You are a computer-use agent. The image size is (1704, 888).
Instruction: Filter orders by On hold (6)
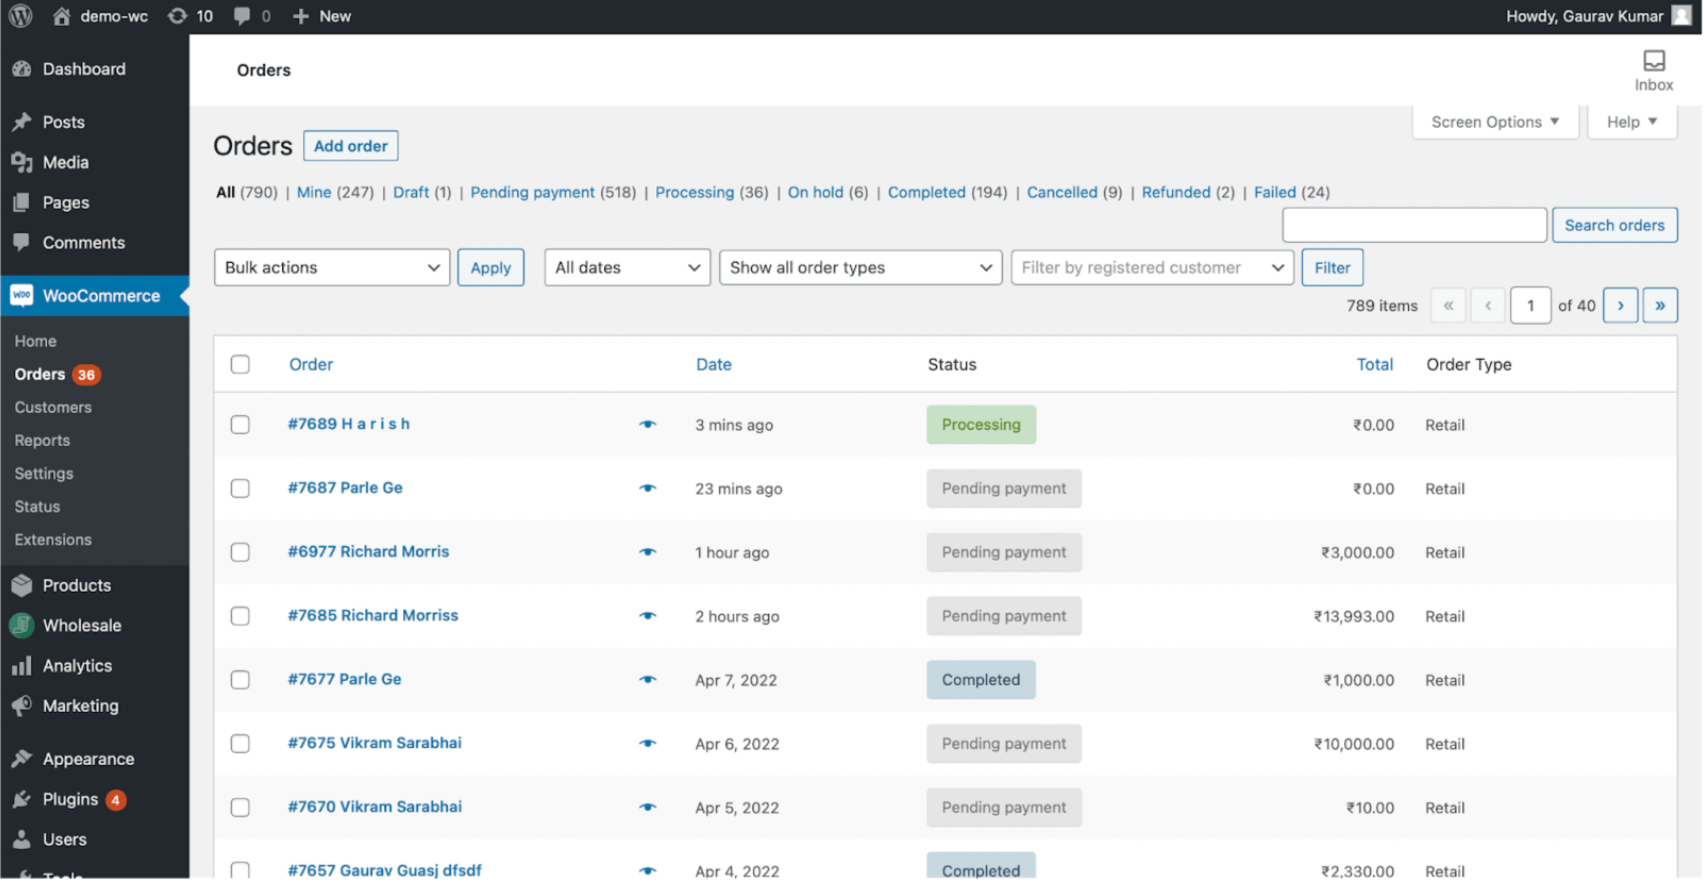(x=828, y=192)
